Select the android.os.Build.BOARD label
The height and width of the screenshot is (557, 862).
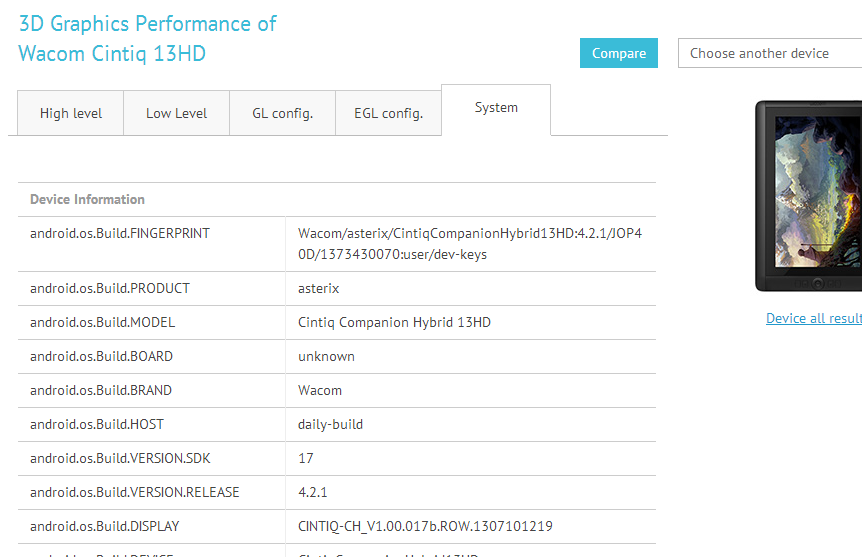(102, 356)
